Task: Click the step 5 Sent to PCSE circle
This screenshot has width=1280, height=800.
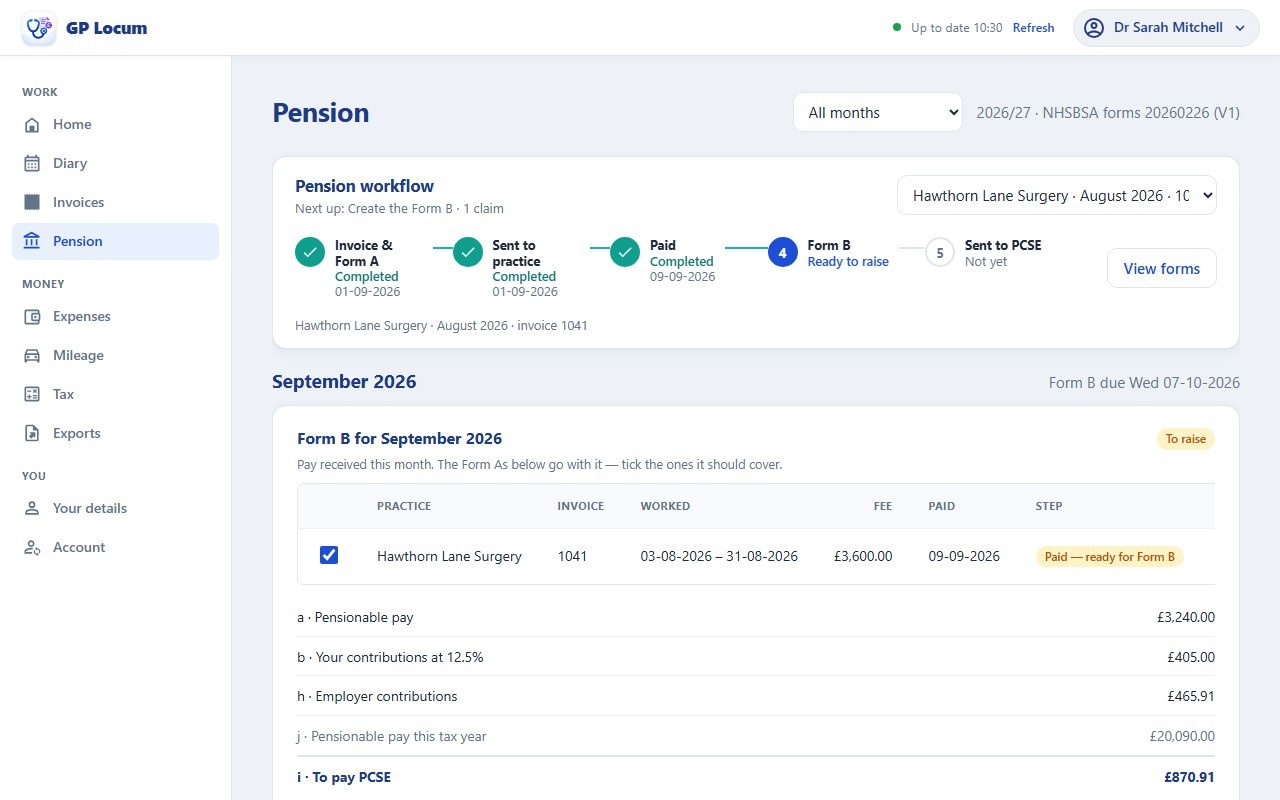Action: pyautogui.click(x=940, y=253)
